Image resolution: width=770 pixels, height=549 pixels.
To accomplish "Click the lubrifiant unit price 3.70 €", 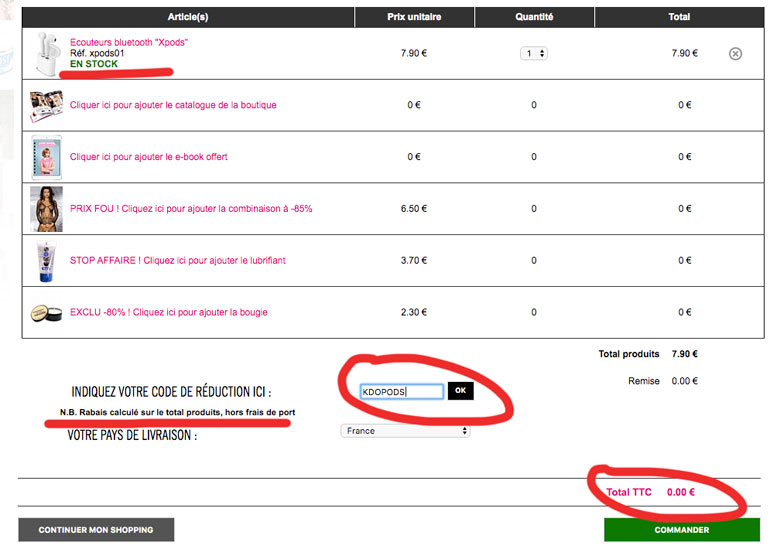I will (x=414, y=260).
